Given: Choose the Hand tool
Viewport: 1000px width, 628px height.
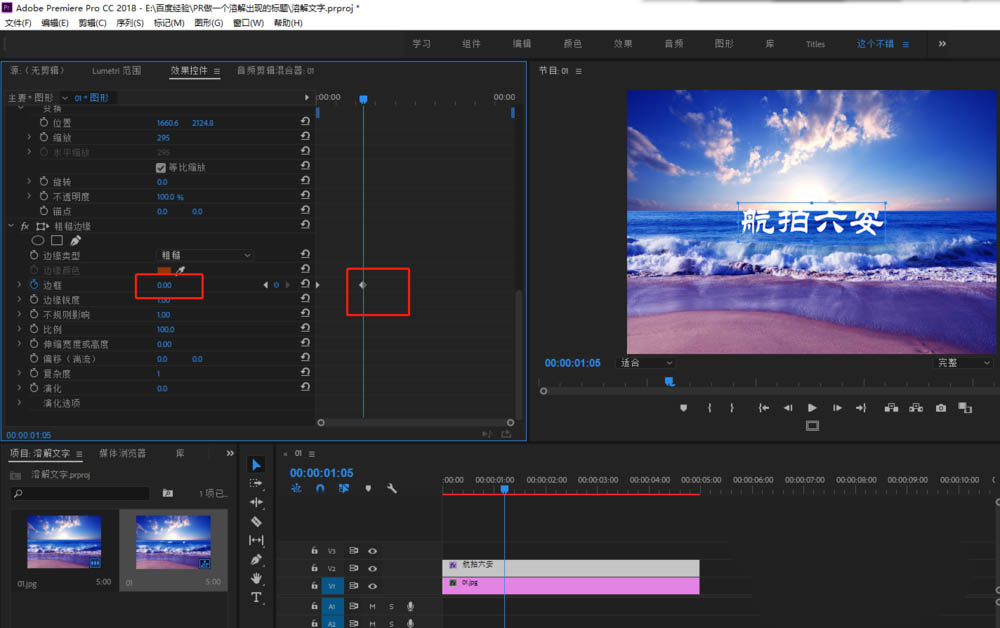Looking at the screenshot, I should [x=256, y=578].
